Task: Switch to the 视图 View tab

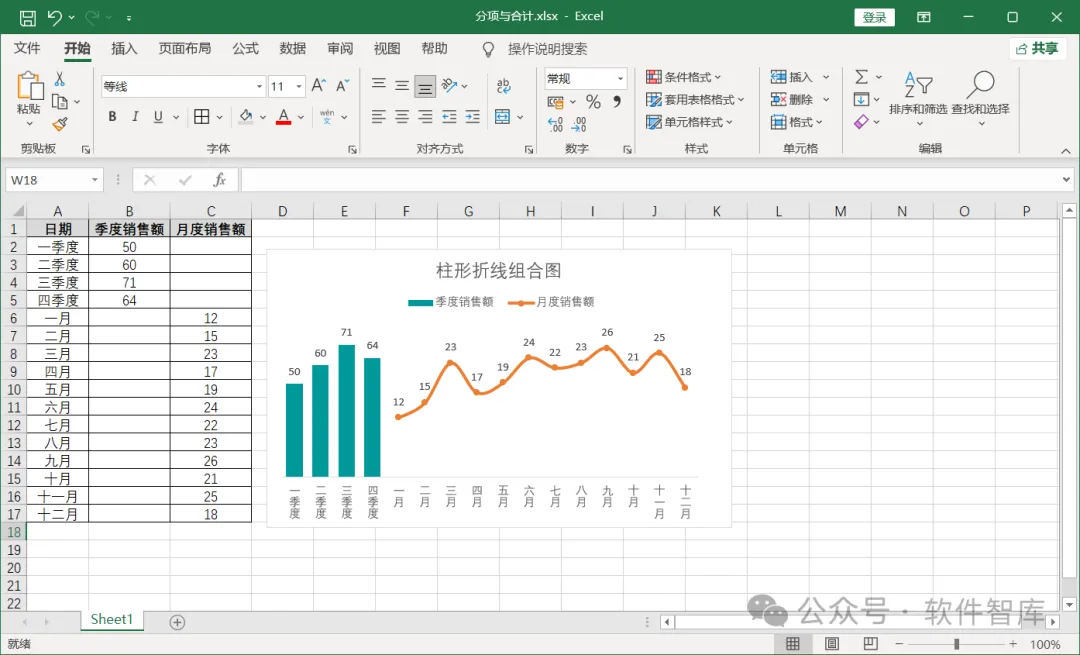Action: coord(387,48)
